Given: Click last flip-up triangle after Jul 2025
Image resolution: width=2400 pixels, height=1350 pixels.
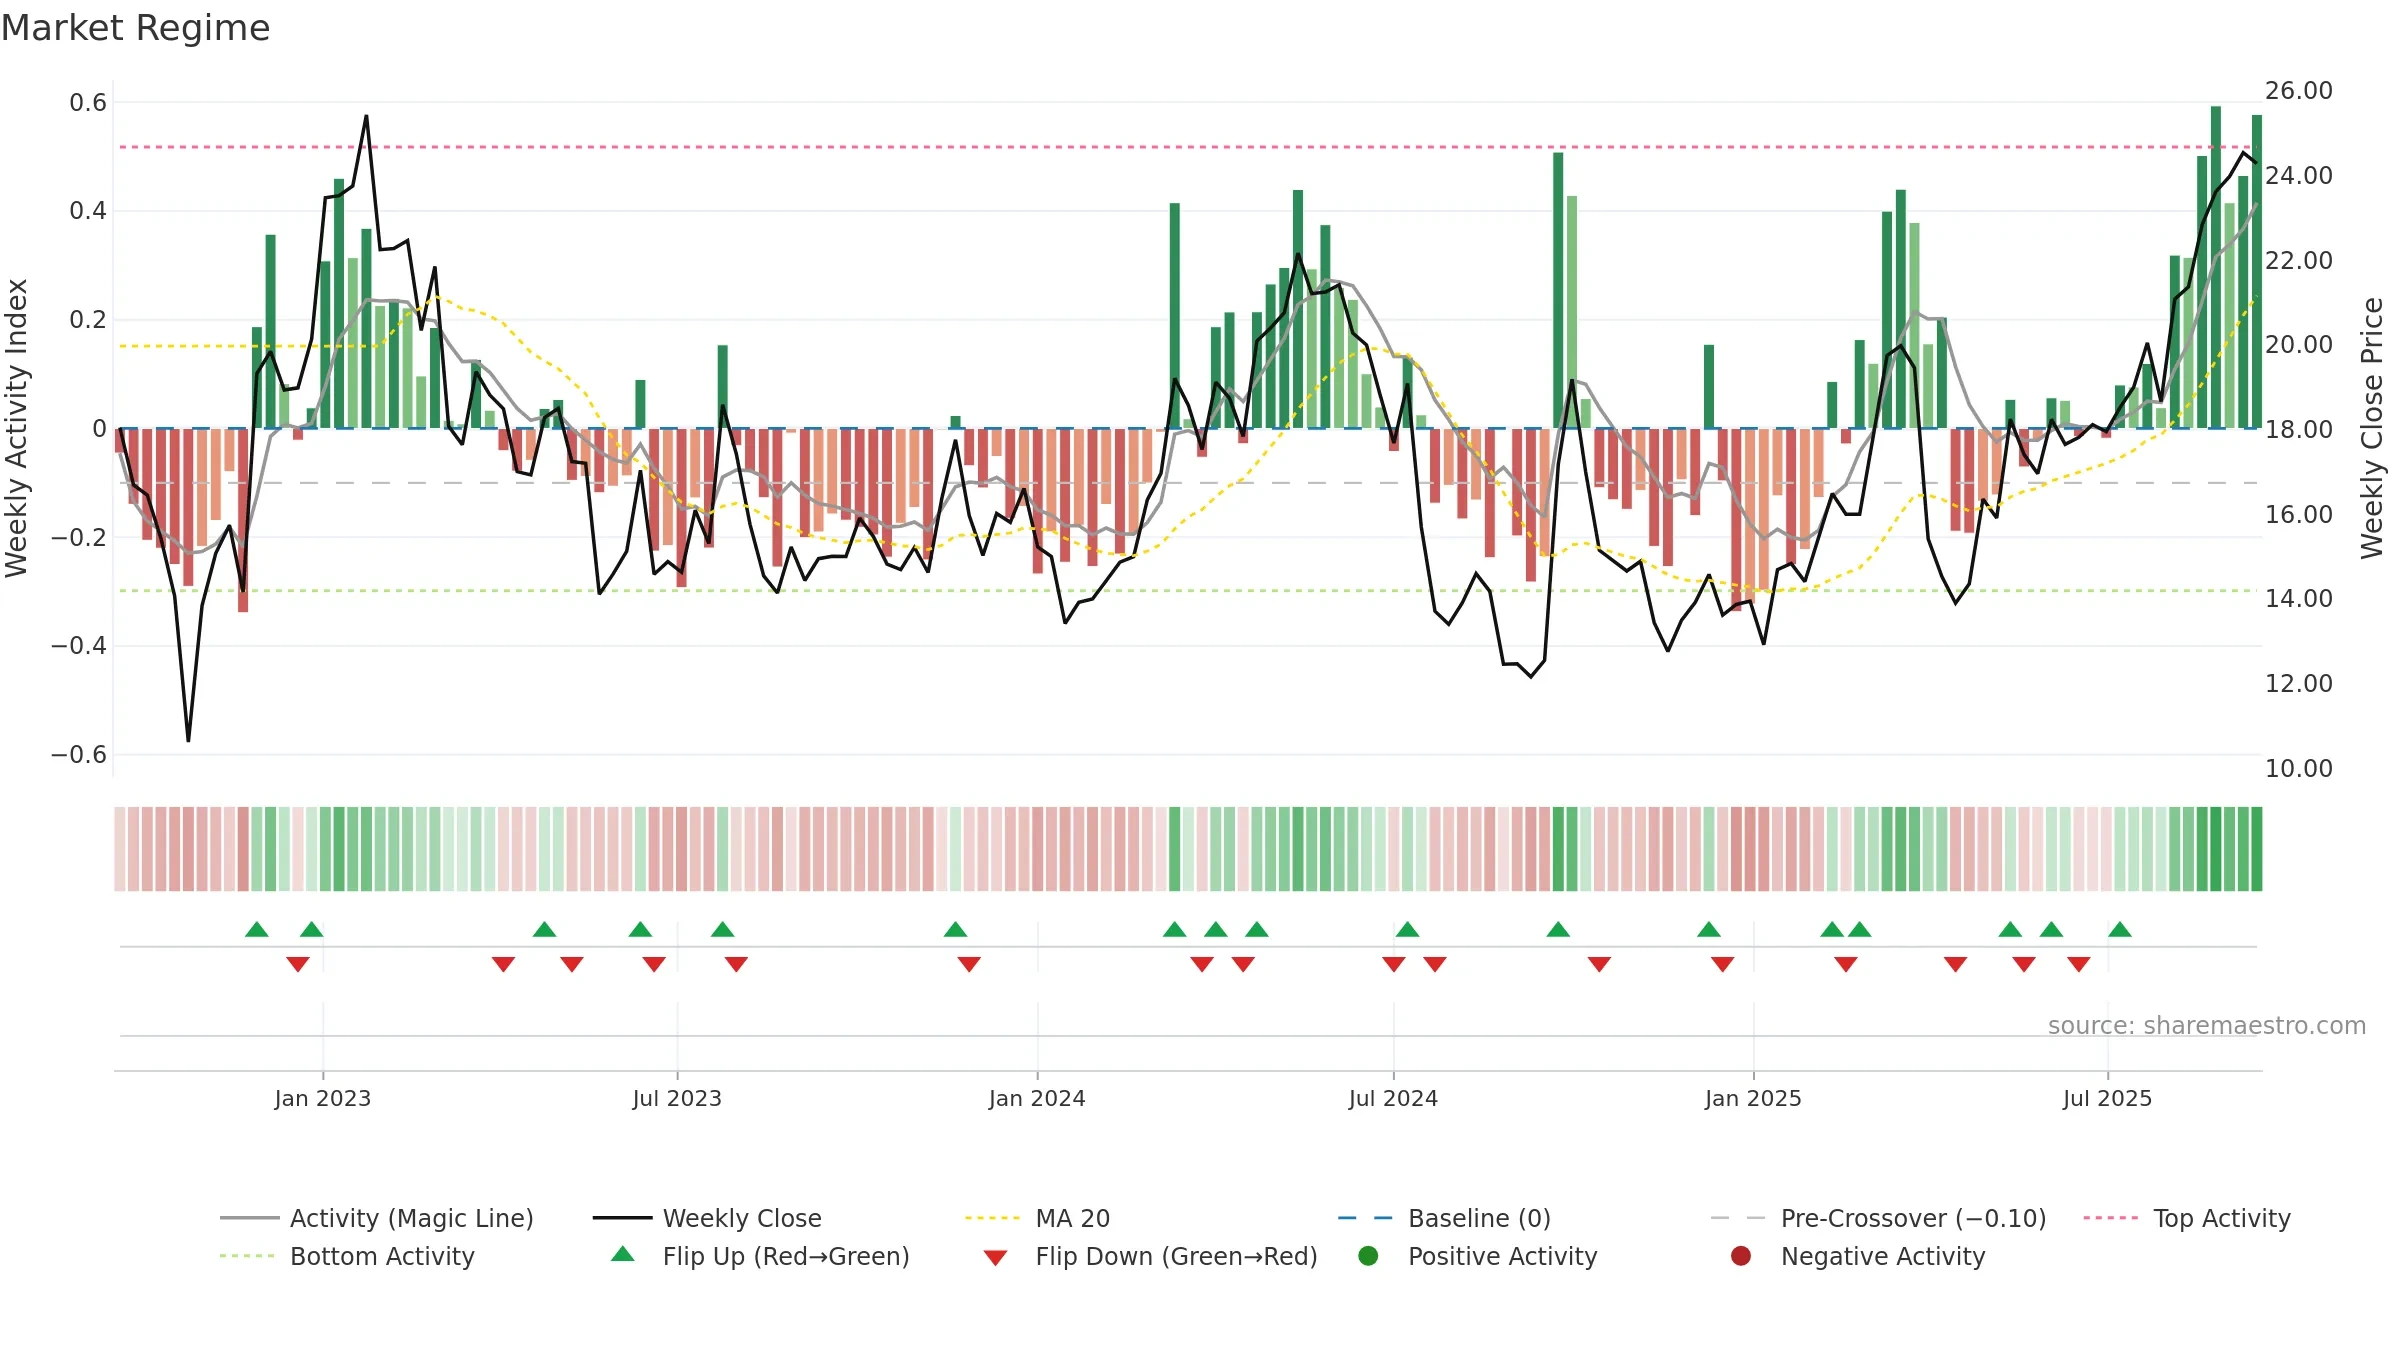Looking at the screenshot, I should [x=2120, y=930].
